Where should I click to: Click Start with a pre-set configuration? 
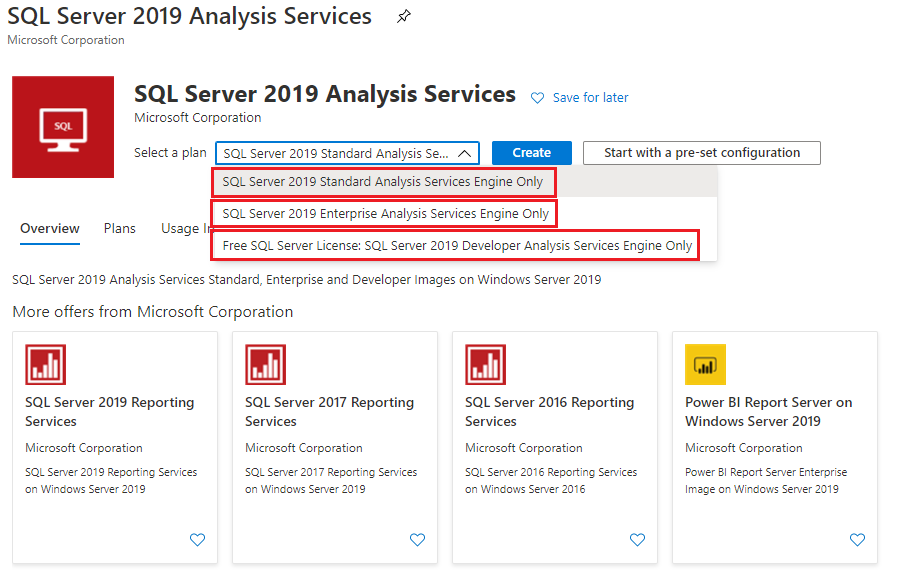pos(702,153)
